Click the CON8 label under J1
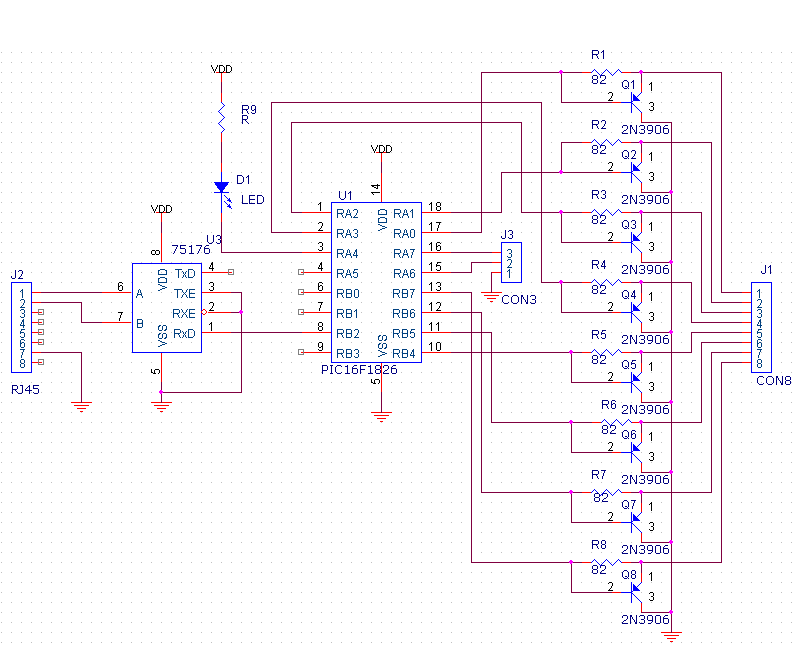 click(x=773, y=381)
